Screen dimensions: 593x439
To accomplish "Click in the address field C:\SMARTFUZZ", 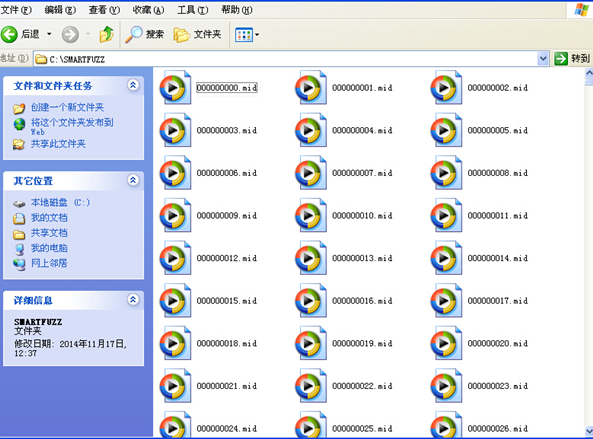I will point(286,59).
